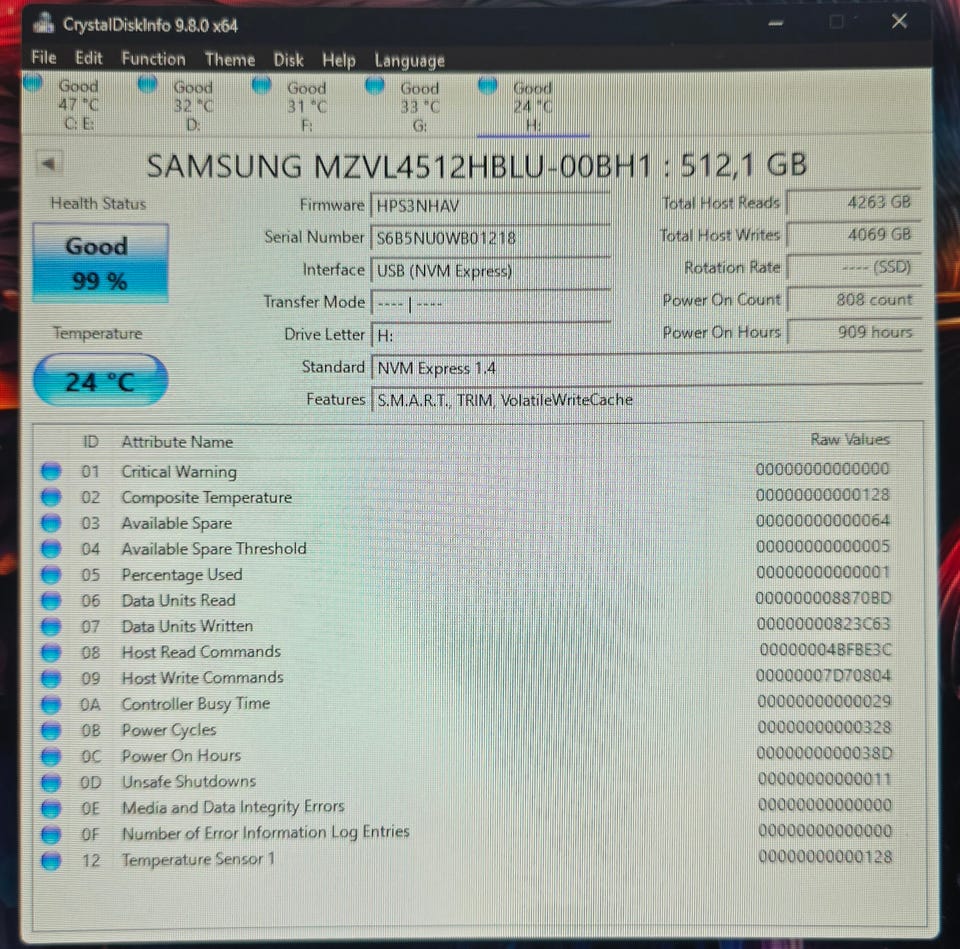
Task: Open the Disk menu
Action: point(288,60)
